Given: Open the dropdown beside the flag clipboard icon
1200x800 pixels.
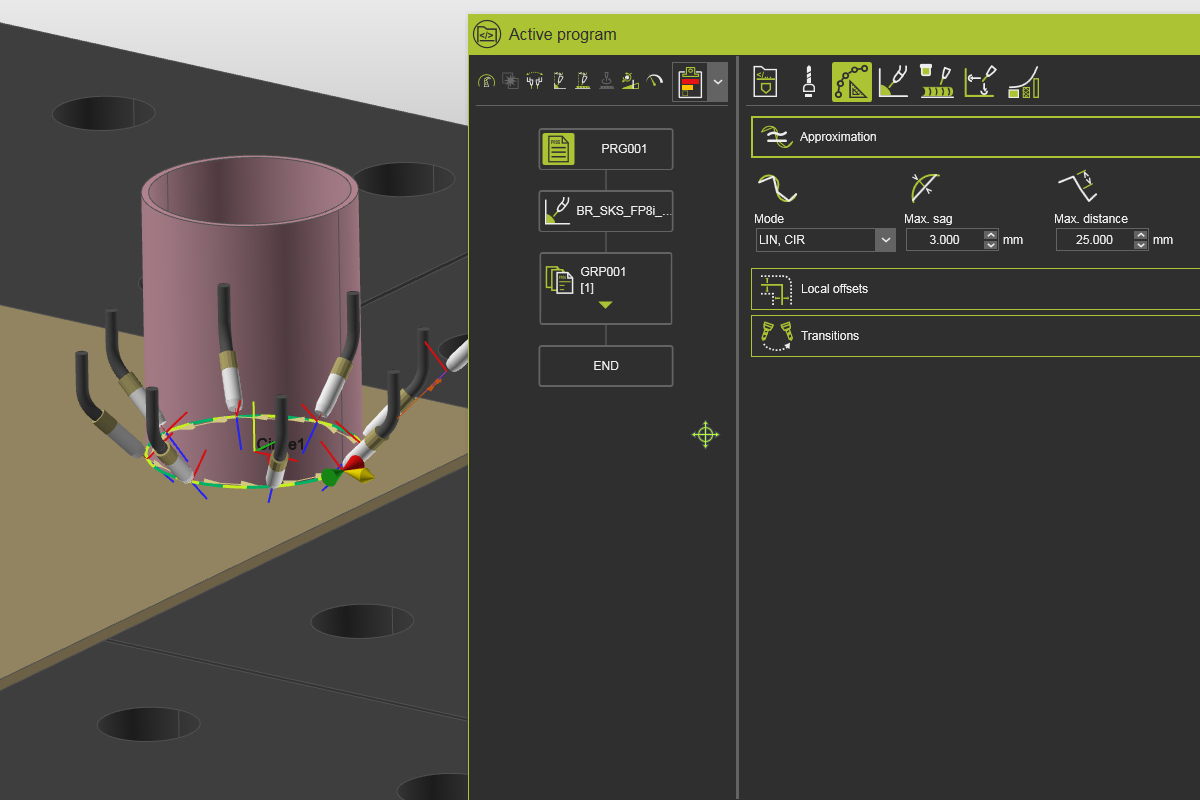Looking at the screenshot, I should pos(717,82).
